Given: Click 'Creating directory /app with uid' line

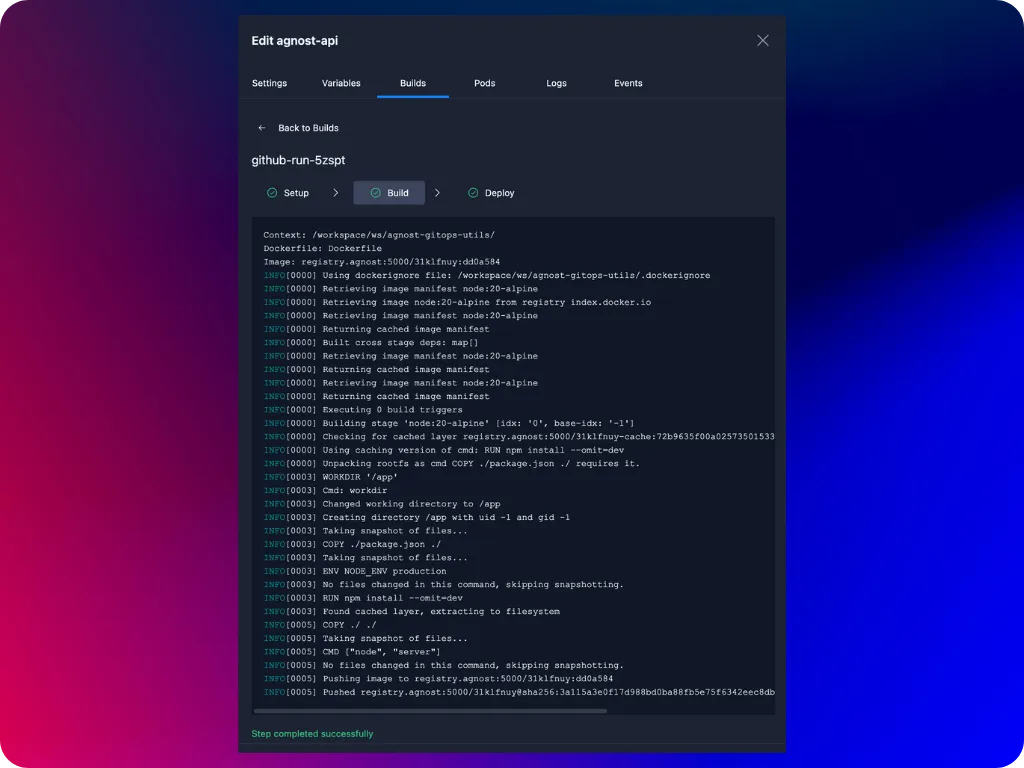Looking at the screenshot, I should pyautogui.click(x=417, y=518).
